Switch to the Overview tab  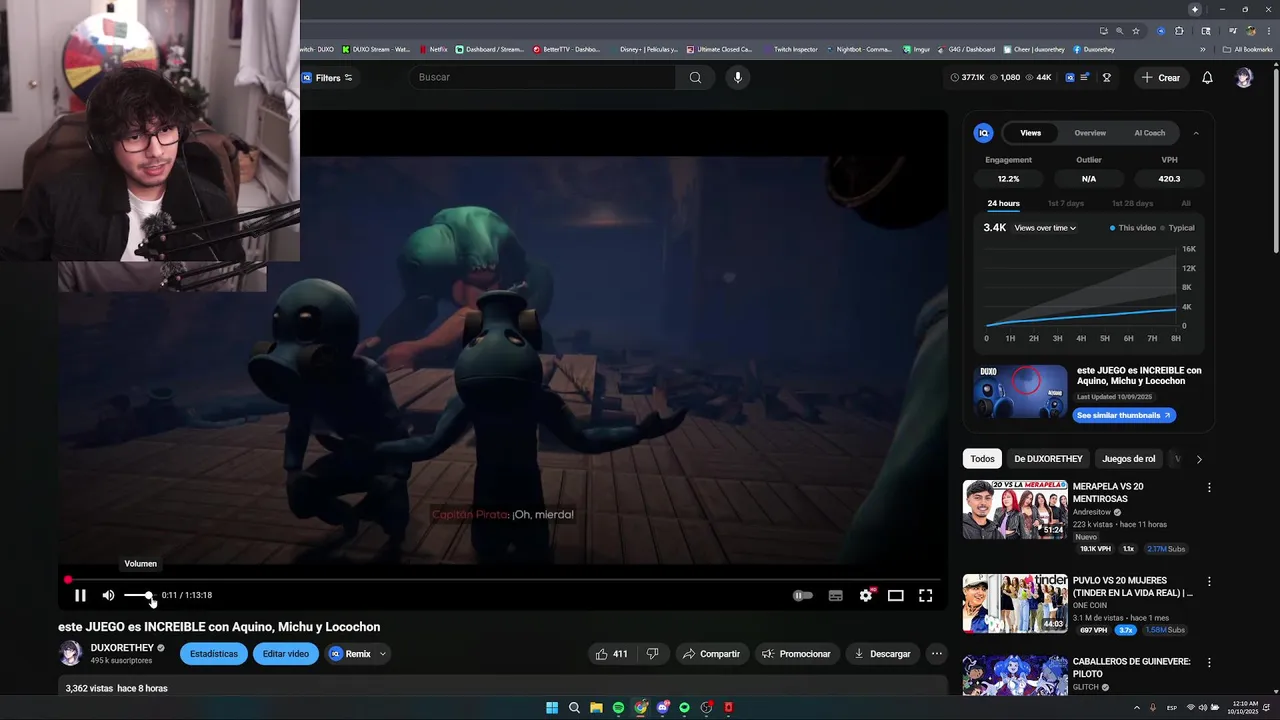click(1090, 132)
